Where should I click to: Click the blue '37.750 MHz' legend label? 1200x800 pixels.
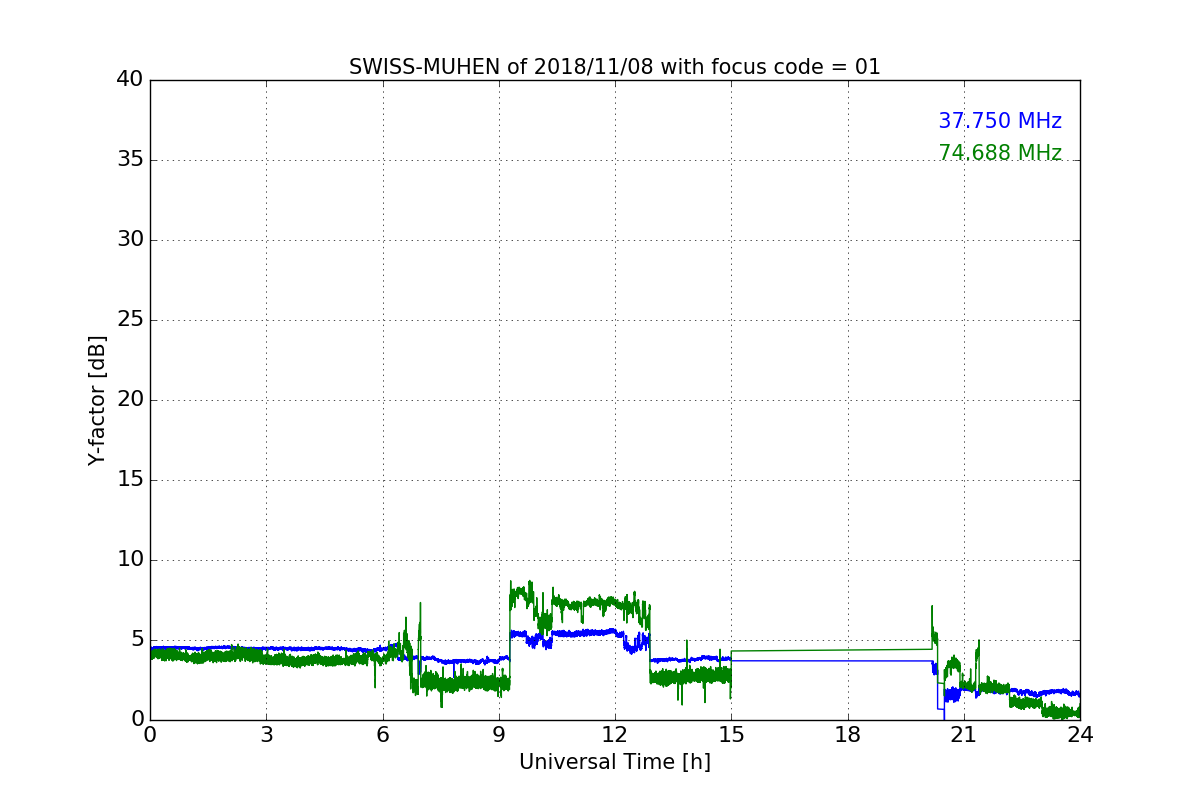[1000, 121]
